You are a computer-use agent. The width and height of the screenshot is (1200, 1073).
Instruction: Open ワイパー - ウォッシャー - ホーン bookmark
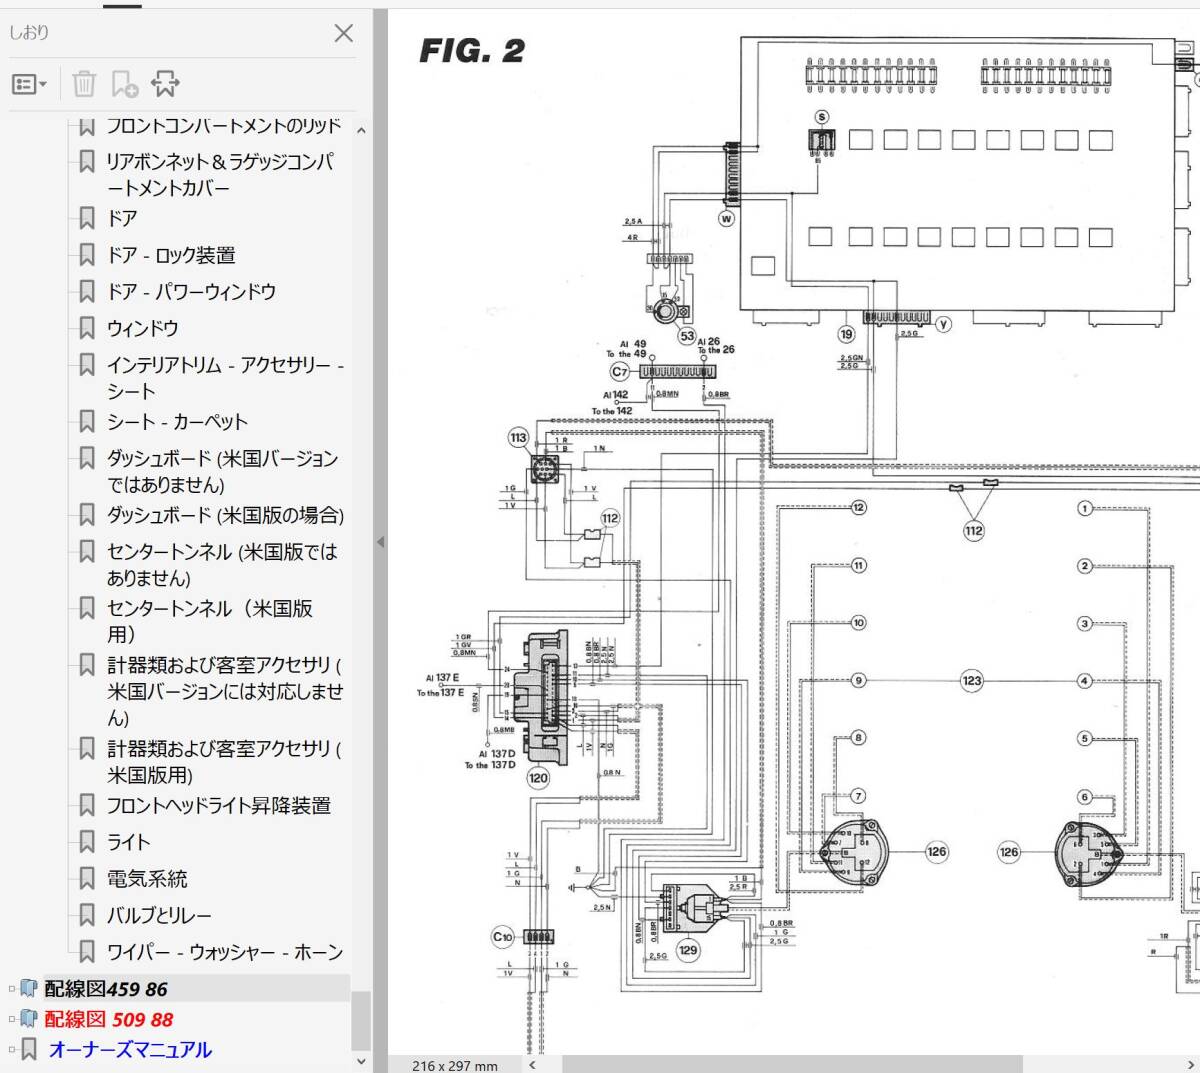point(225,952)
